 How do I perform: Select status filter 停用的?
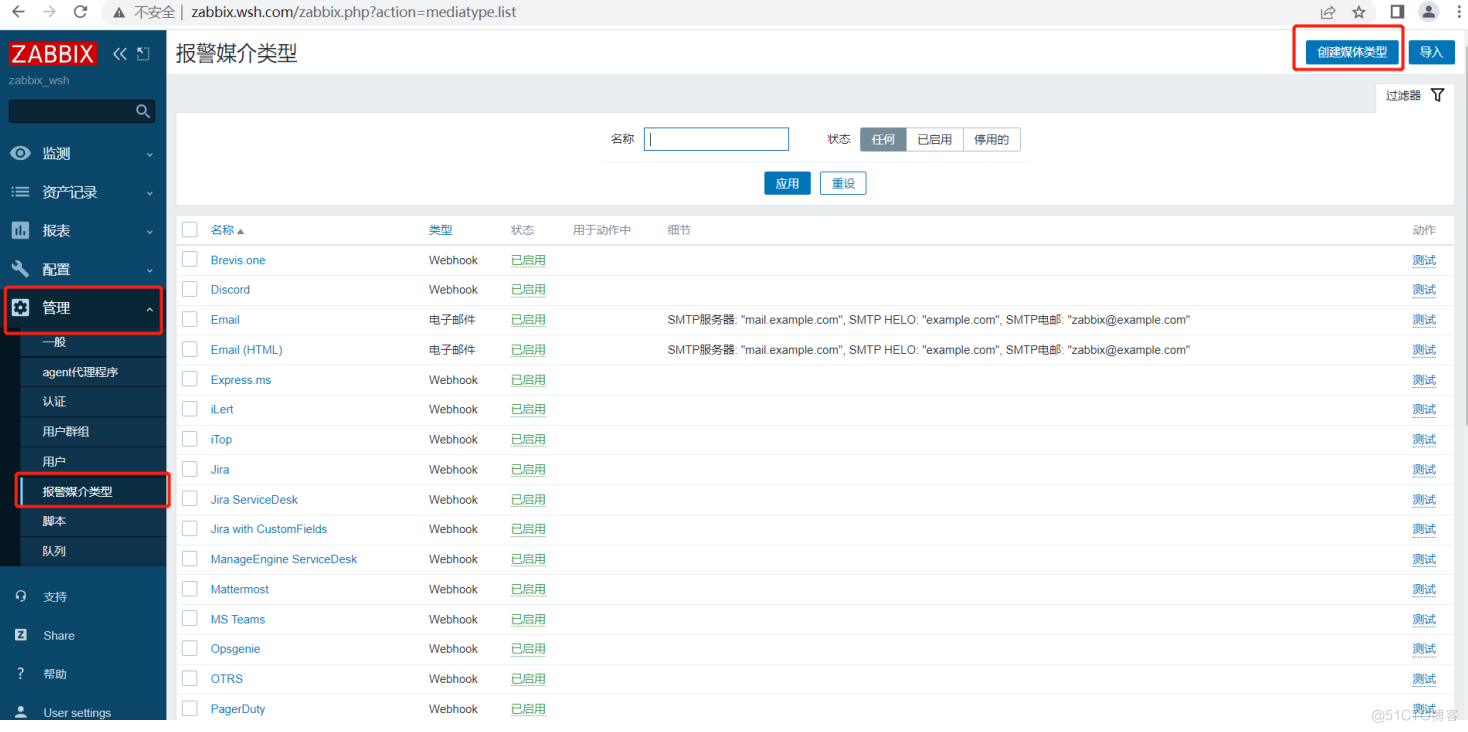991,140
